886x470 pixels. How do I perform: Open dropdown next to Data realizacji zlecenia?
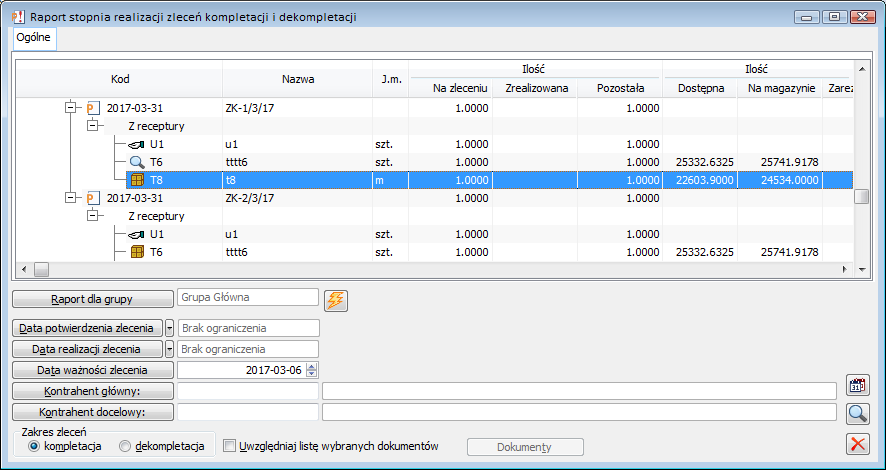169,349
